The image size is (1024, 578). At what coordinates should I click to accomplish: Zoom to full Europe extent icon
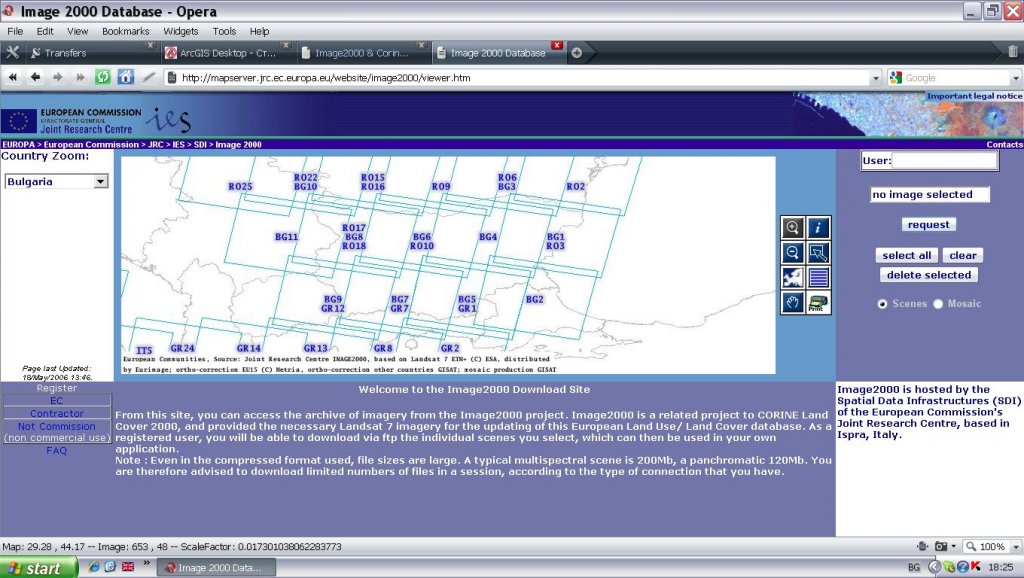point(792,278)
